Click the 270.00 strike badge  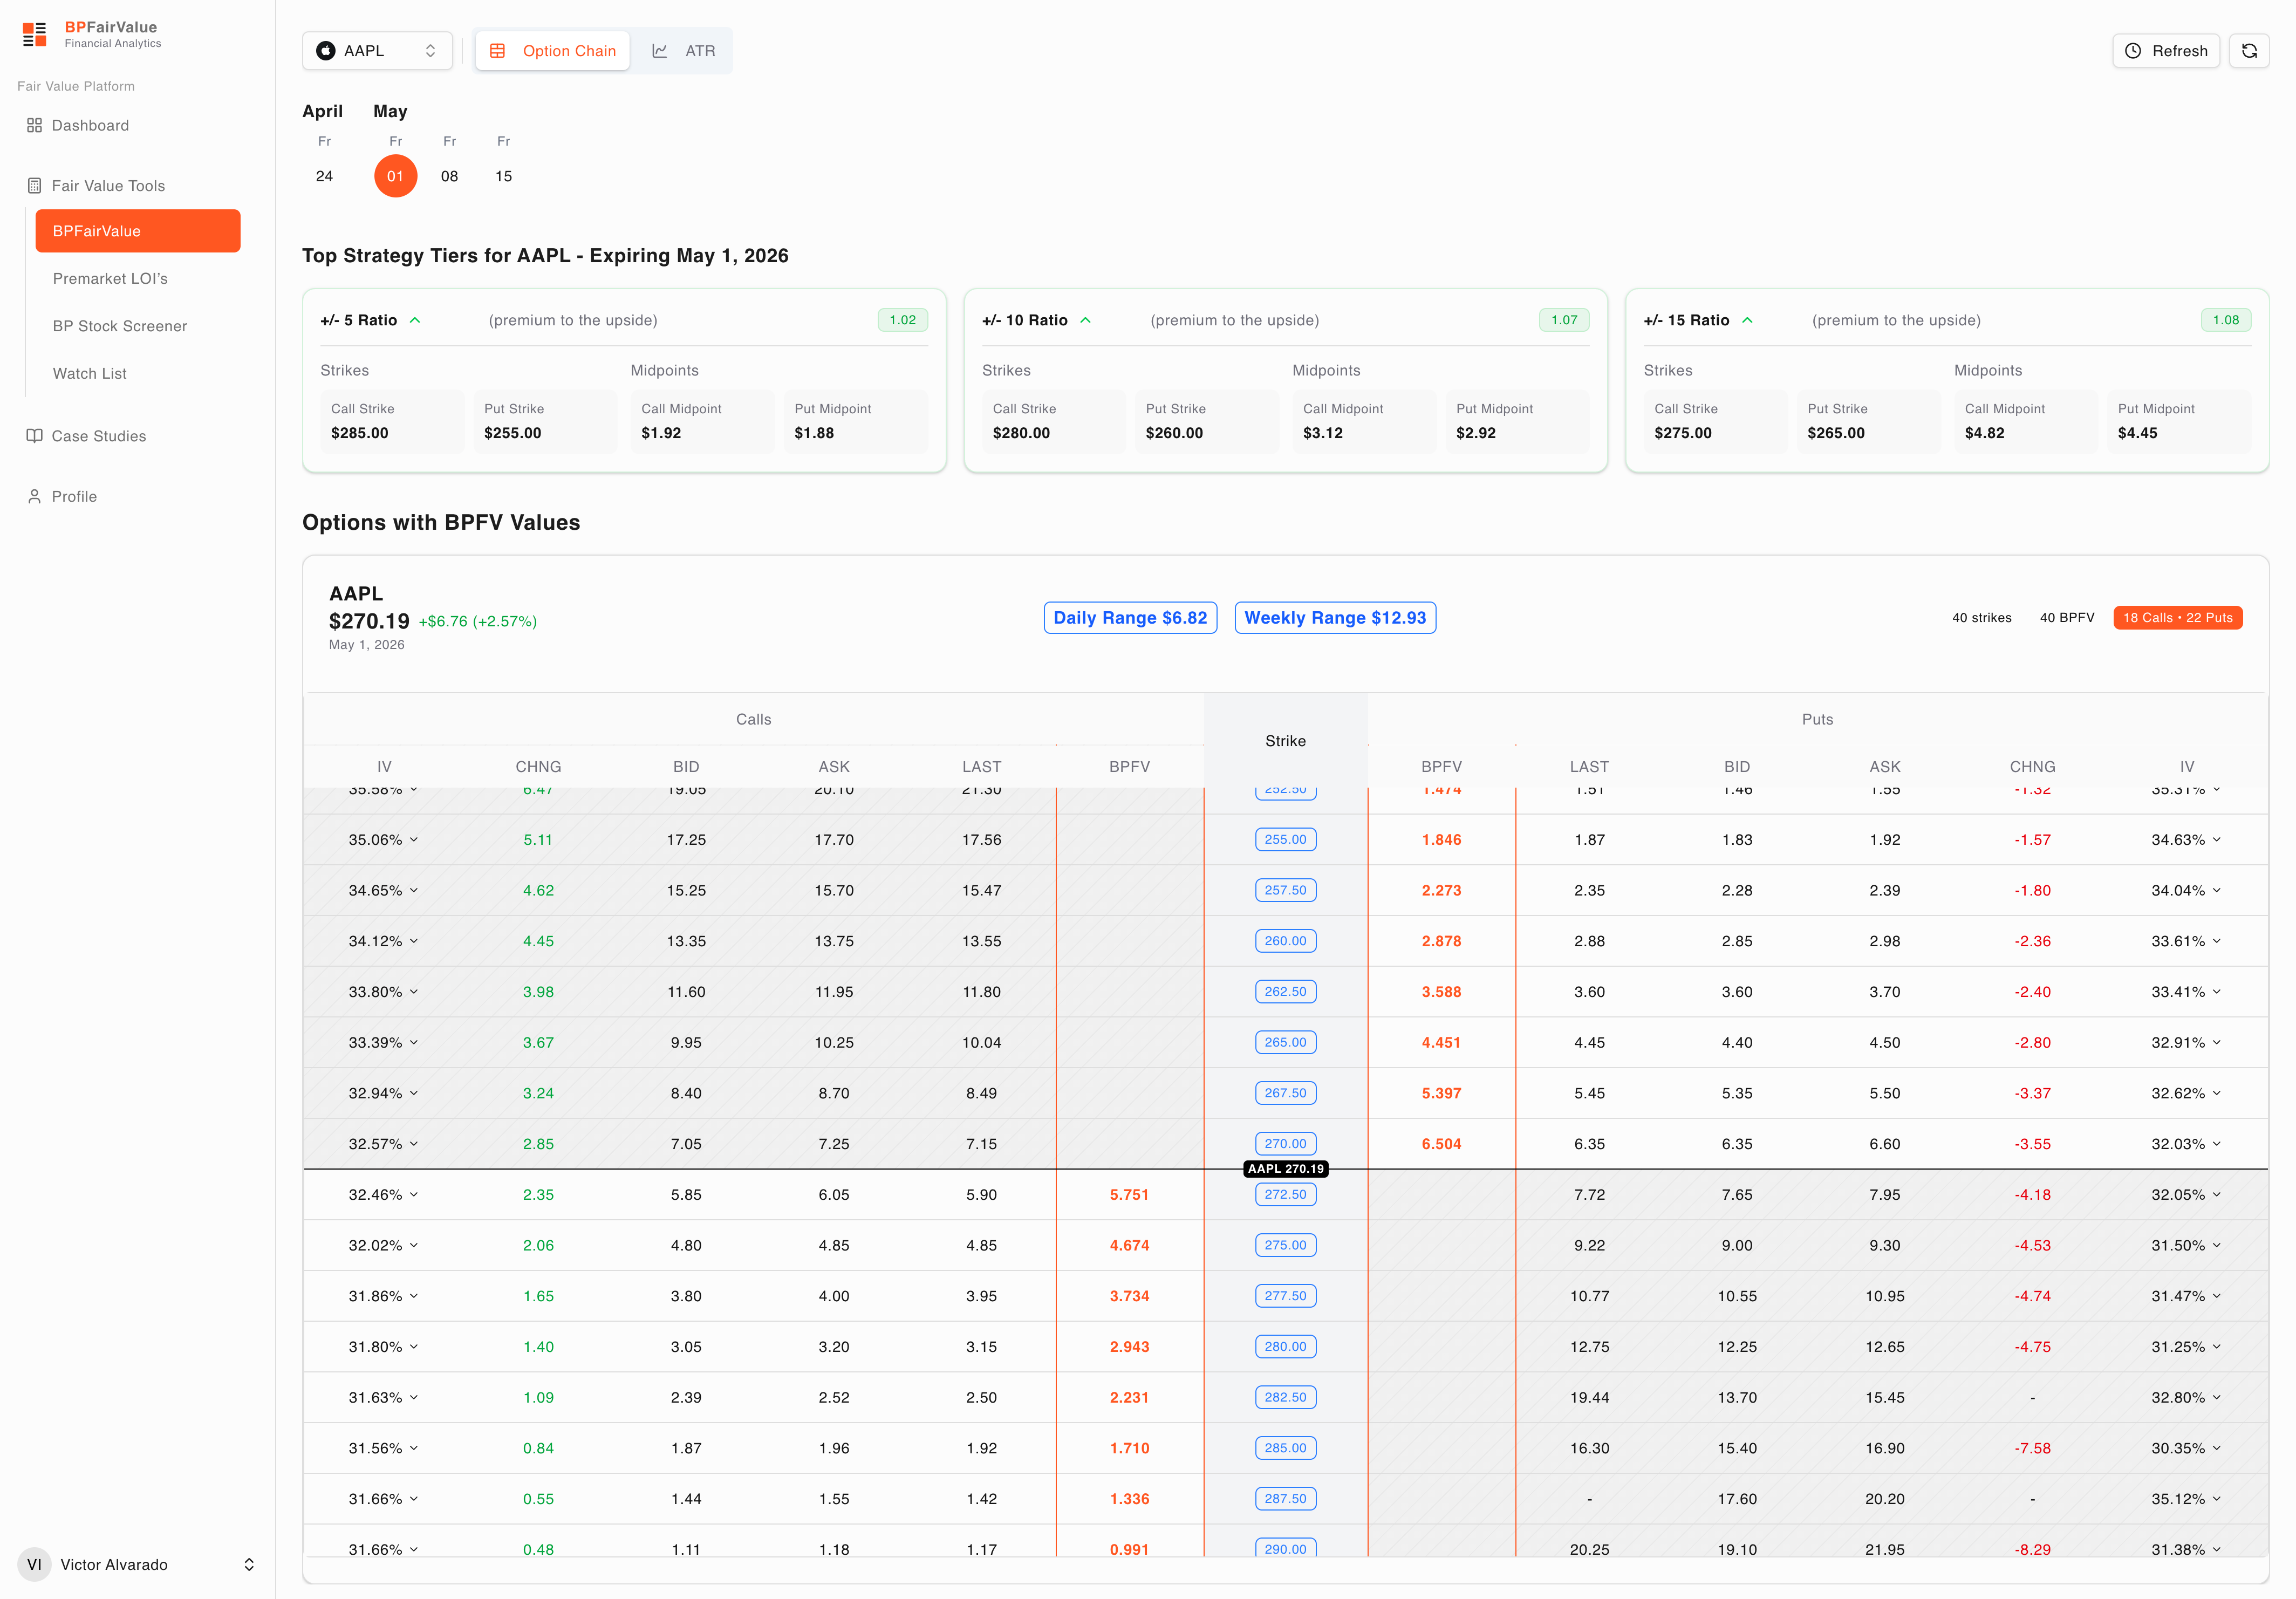tap(1285, 1144)
